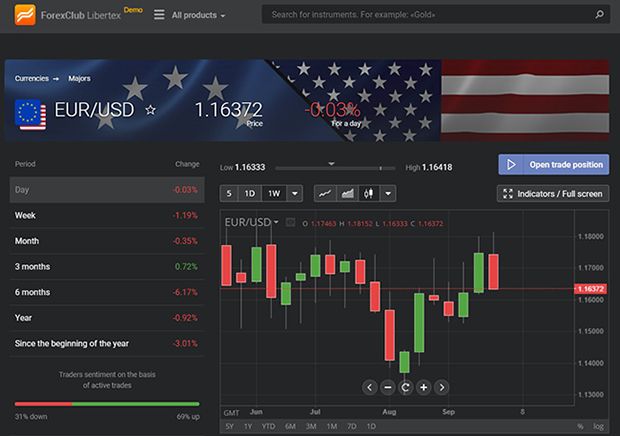
Task: Select the 6M range at chart bottom
Action: pyautogui.click(x=290, y=427)
